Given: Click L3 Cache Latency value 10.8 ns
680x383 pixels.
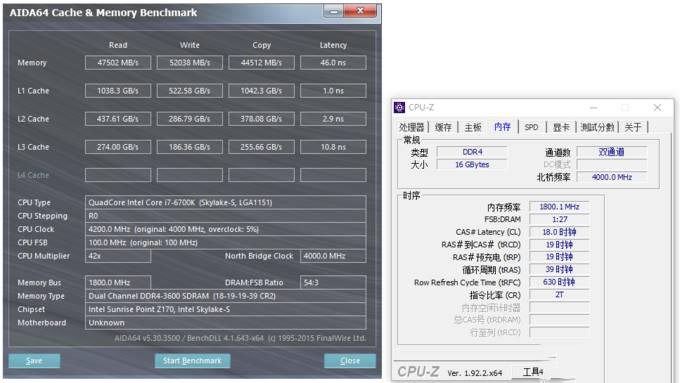Looking at the screenshot, I should coord(333,147).
